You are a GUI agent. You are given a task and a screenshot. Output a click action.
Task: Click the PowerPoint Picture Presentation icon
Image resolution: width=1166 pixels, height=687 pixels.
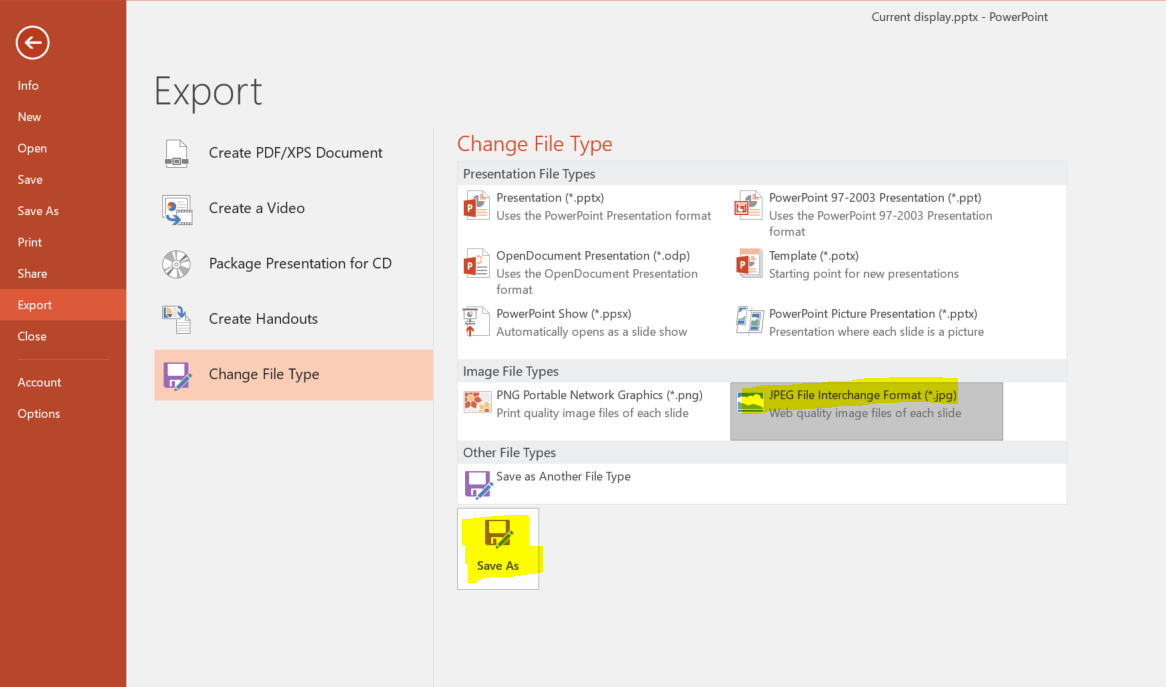749,321
